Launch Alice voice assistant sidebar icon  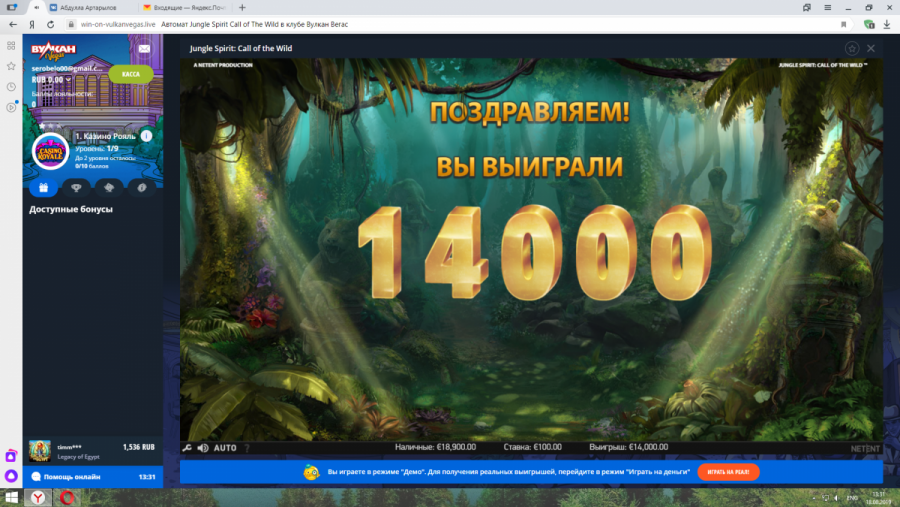(x=11, y=476)
